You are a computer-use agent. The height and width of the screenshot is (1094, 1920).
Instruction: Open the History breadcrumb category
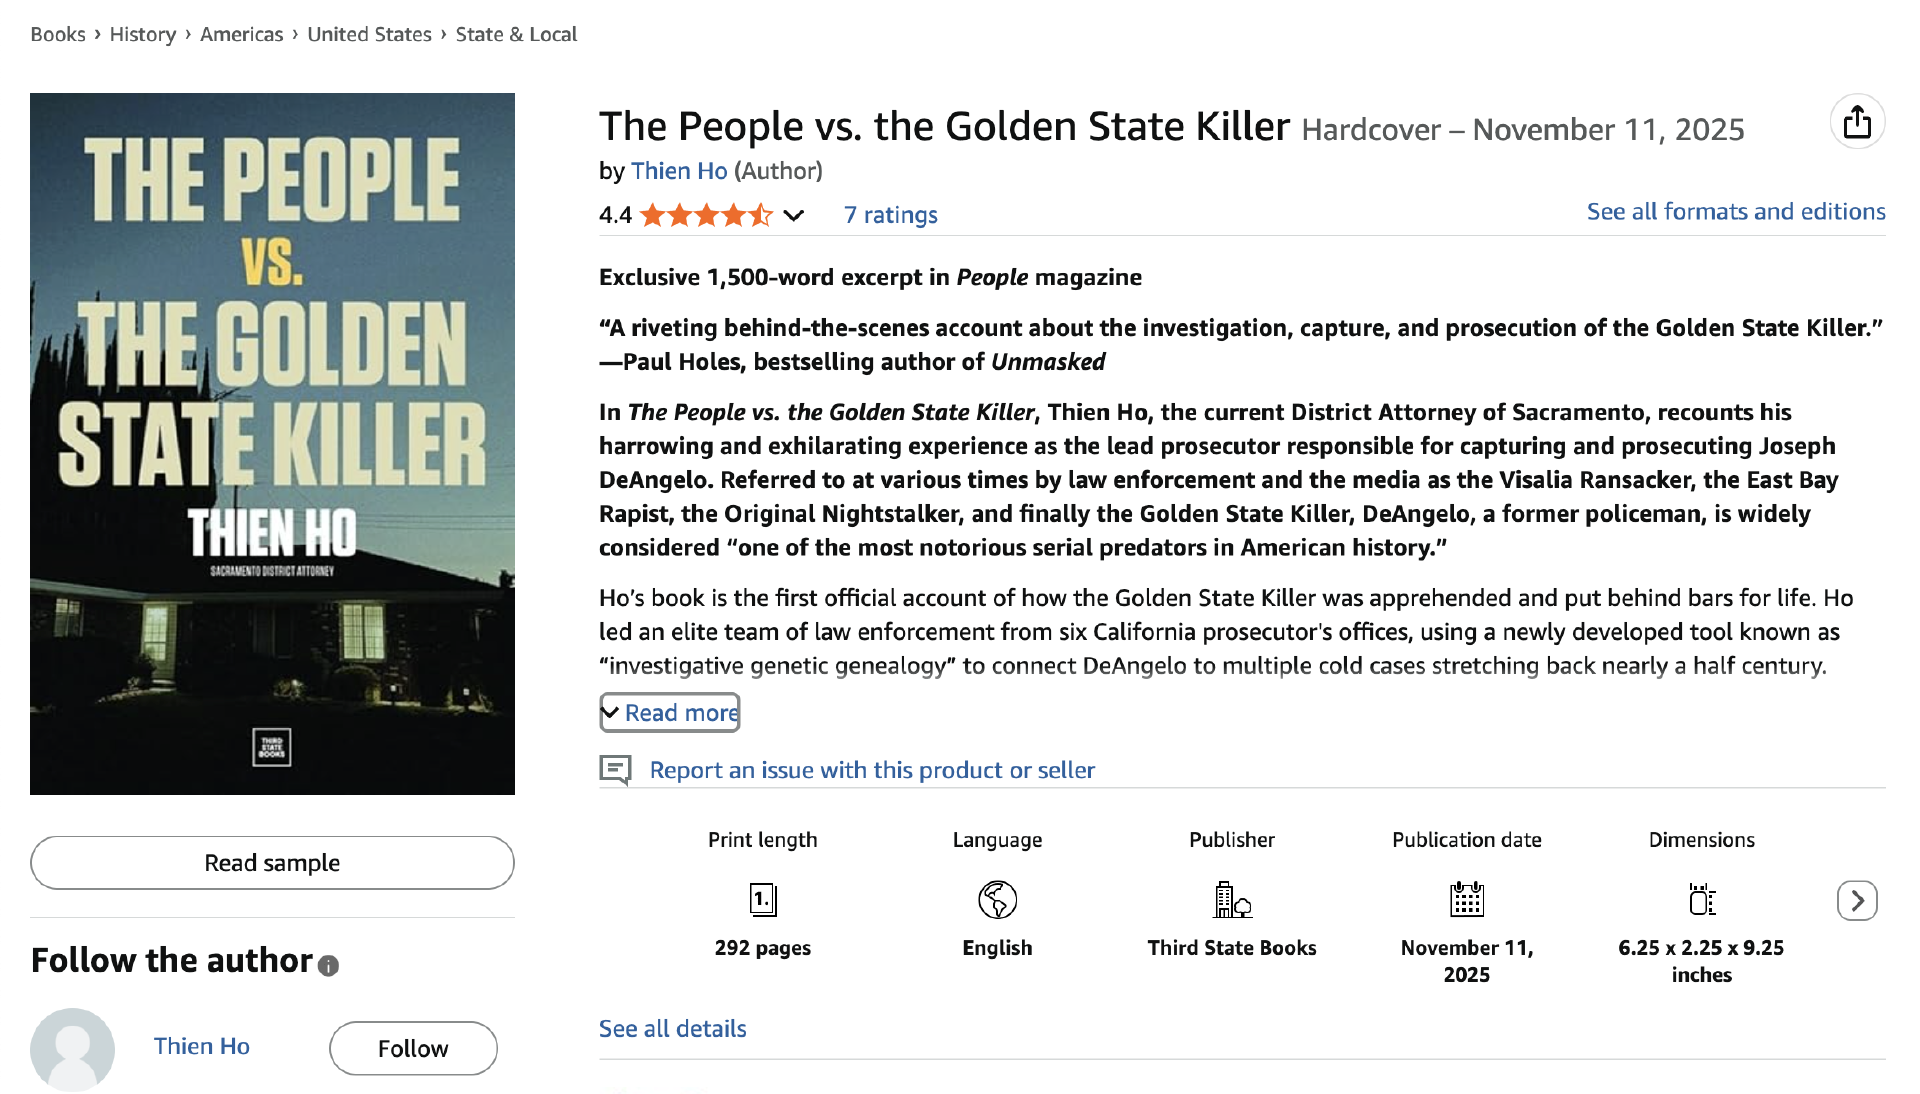click(142, 34)
